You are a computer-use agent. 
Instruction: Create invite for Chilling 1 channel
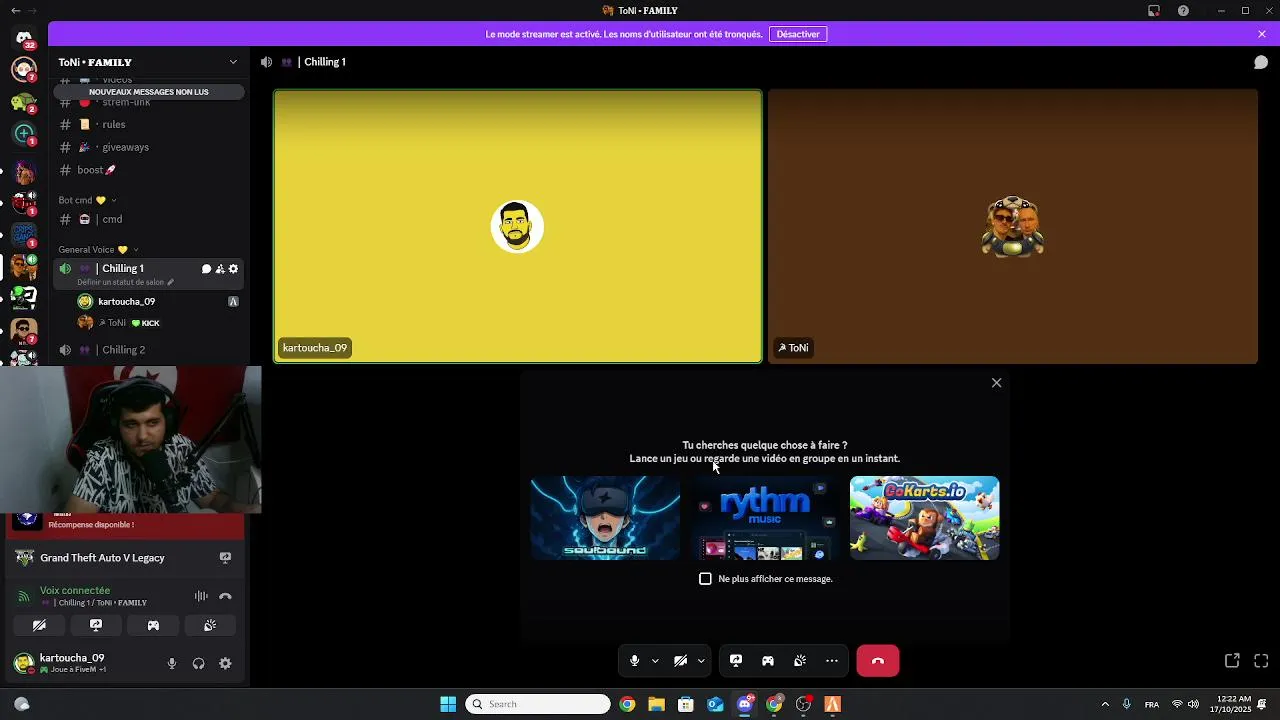(x=220, y=269)
